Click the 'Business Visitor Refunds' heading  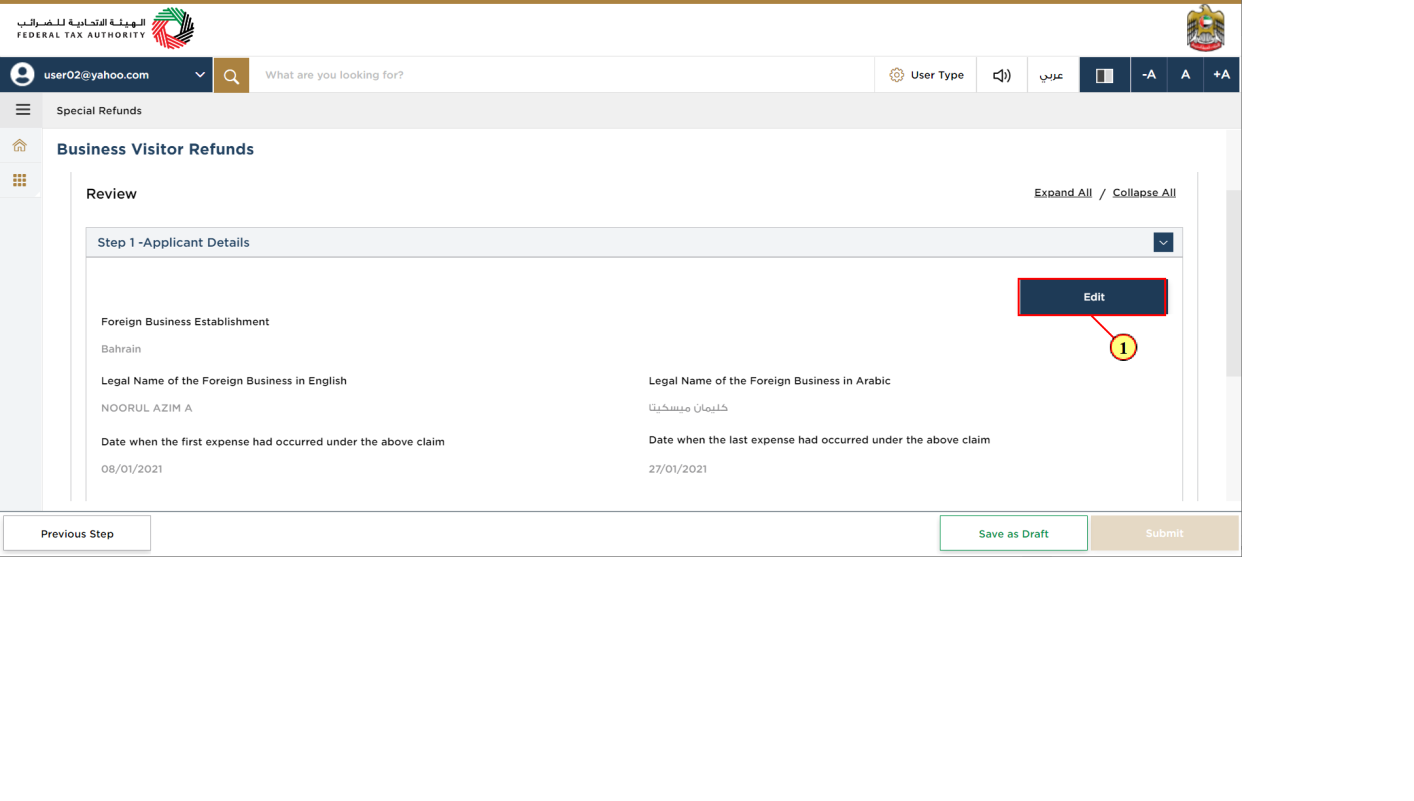[155, 149]
